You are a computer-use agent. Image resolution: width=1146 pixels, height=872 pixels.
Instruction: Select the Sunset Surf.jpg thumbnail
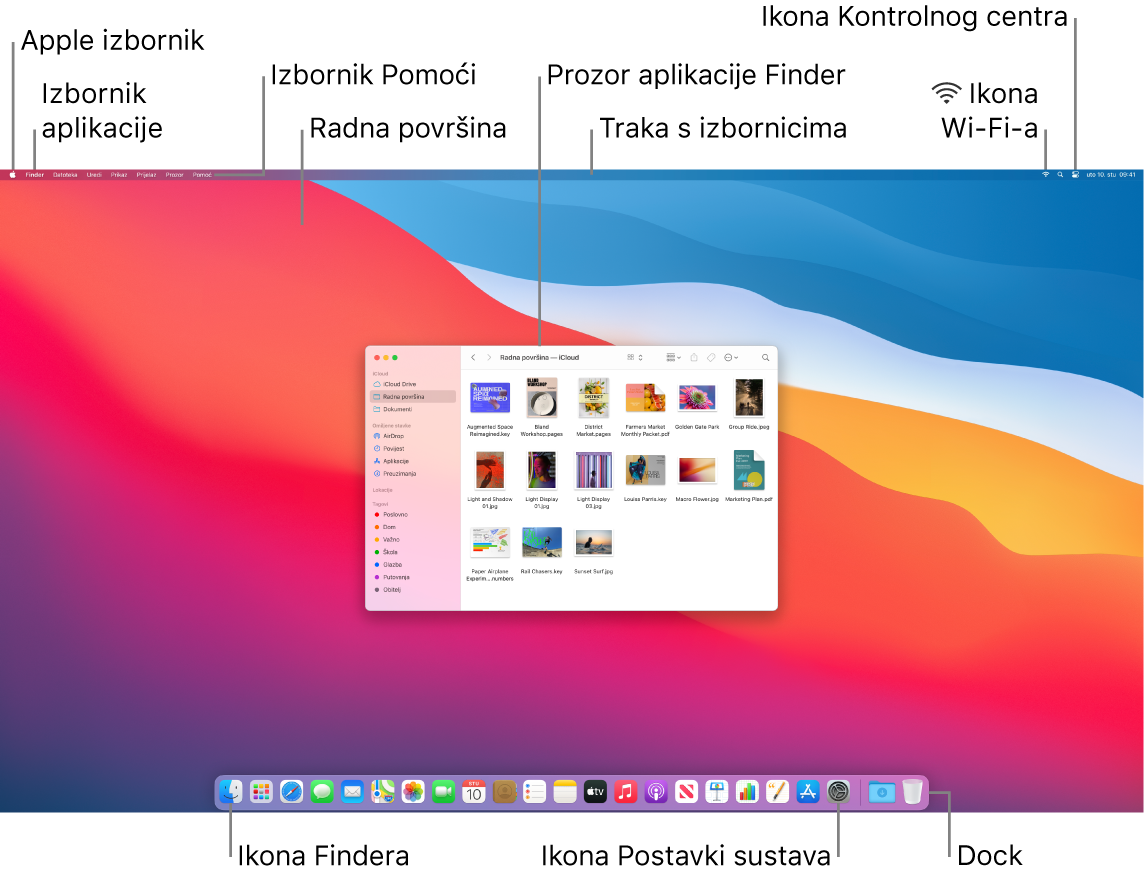593,542
